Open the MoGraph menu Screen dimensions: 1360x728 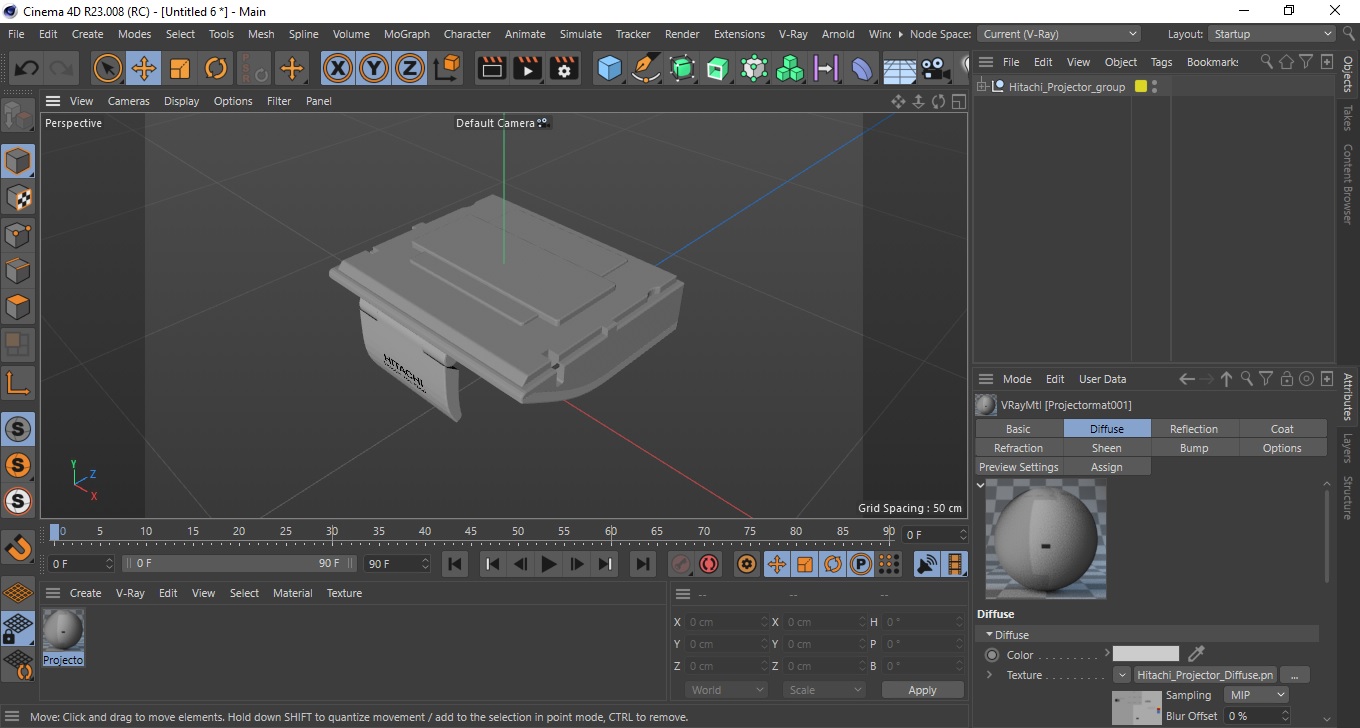[x=406, y=34]
